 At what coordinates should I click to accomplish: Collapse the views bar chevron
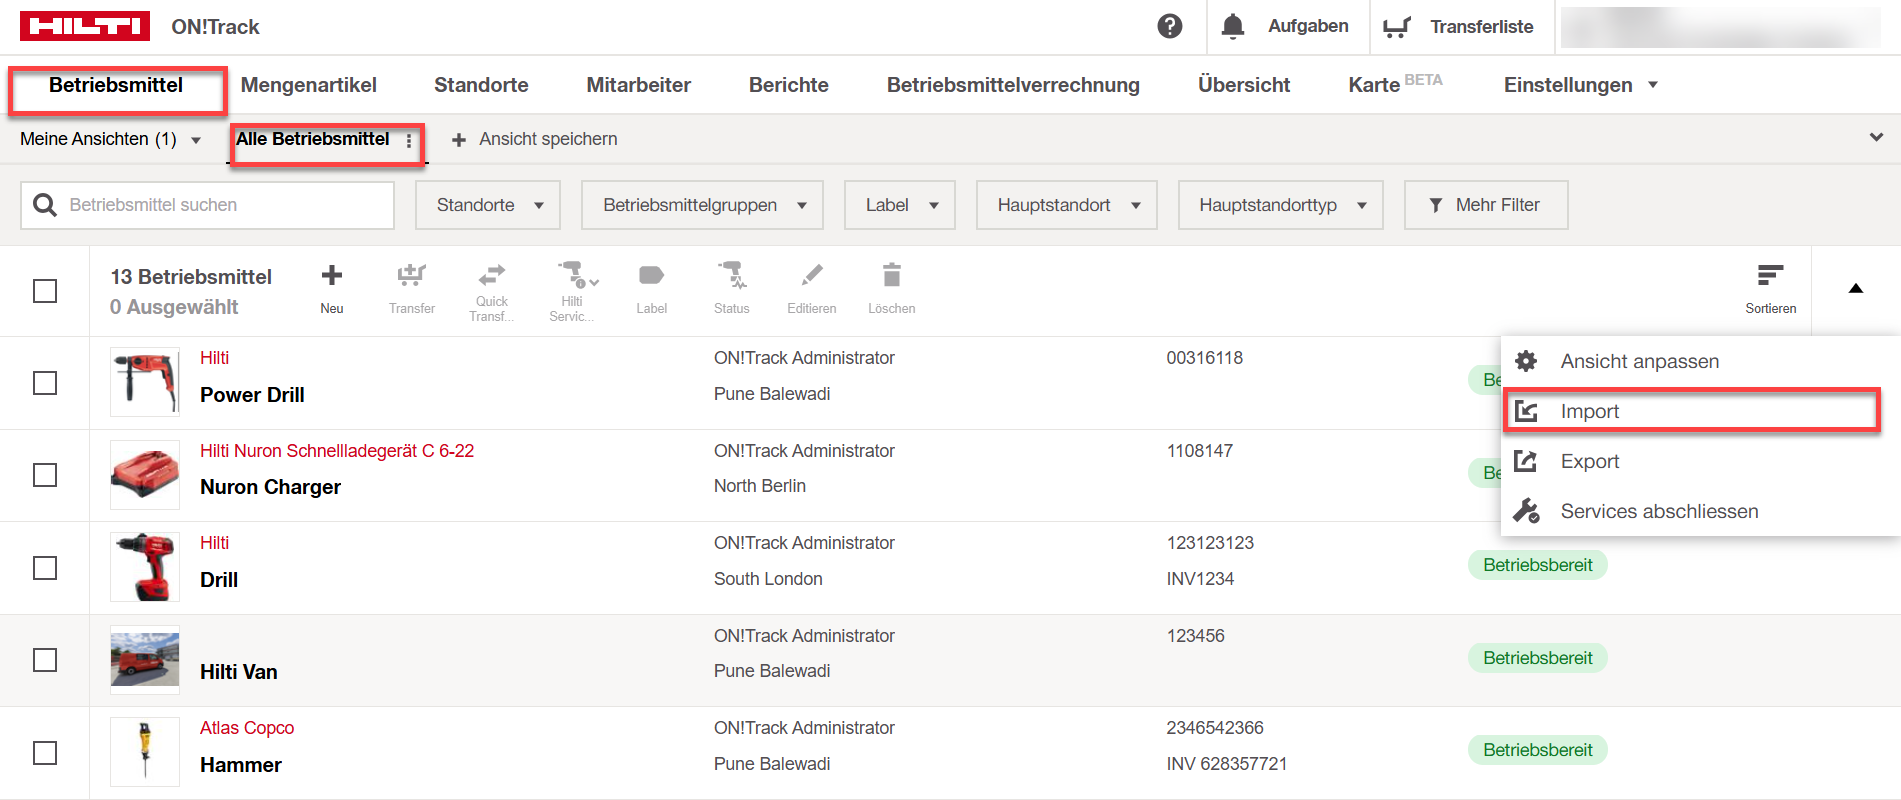click(1876, 137)
